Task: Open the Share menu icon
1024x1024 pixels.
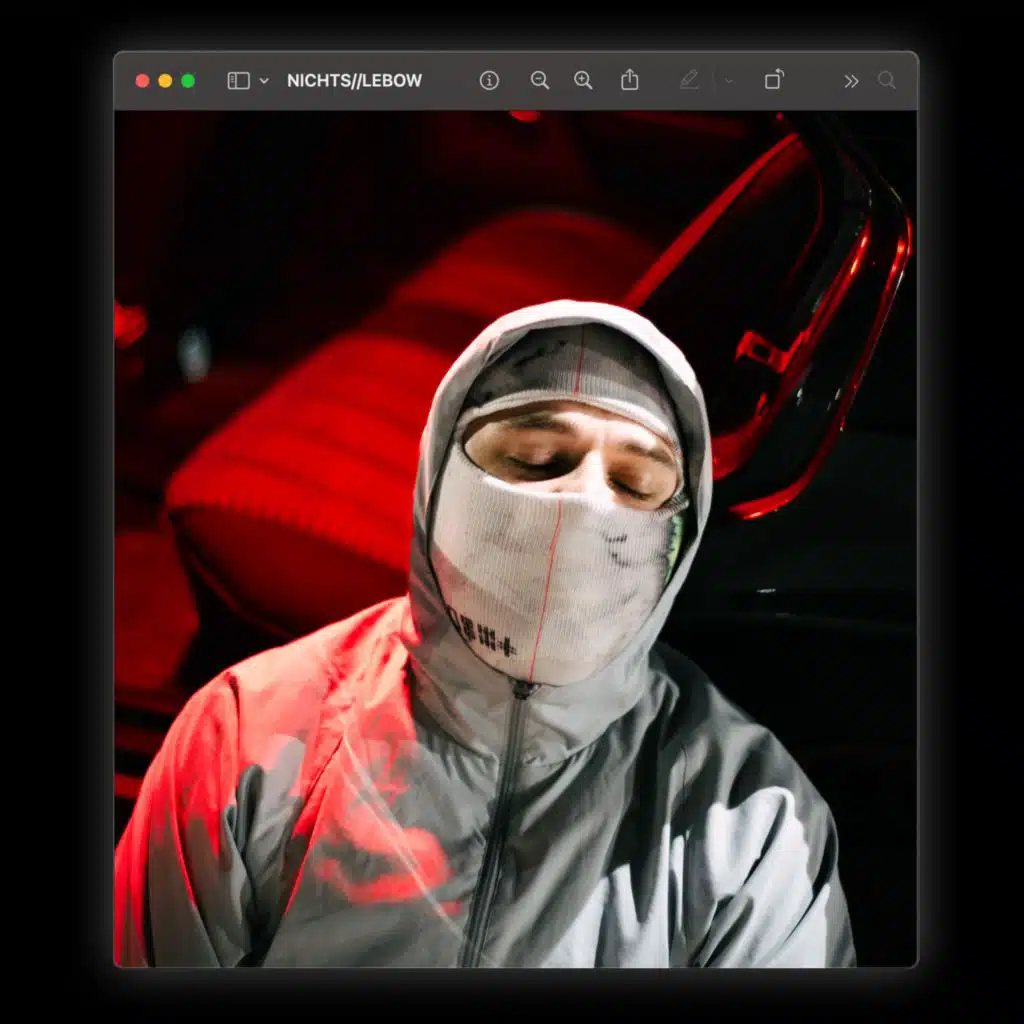Action: click(629, 80)
